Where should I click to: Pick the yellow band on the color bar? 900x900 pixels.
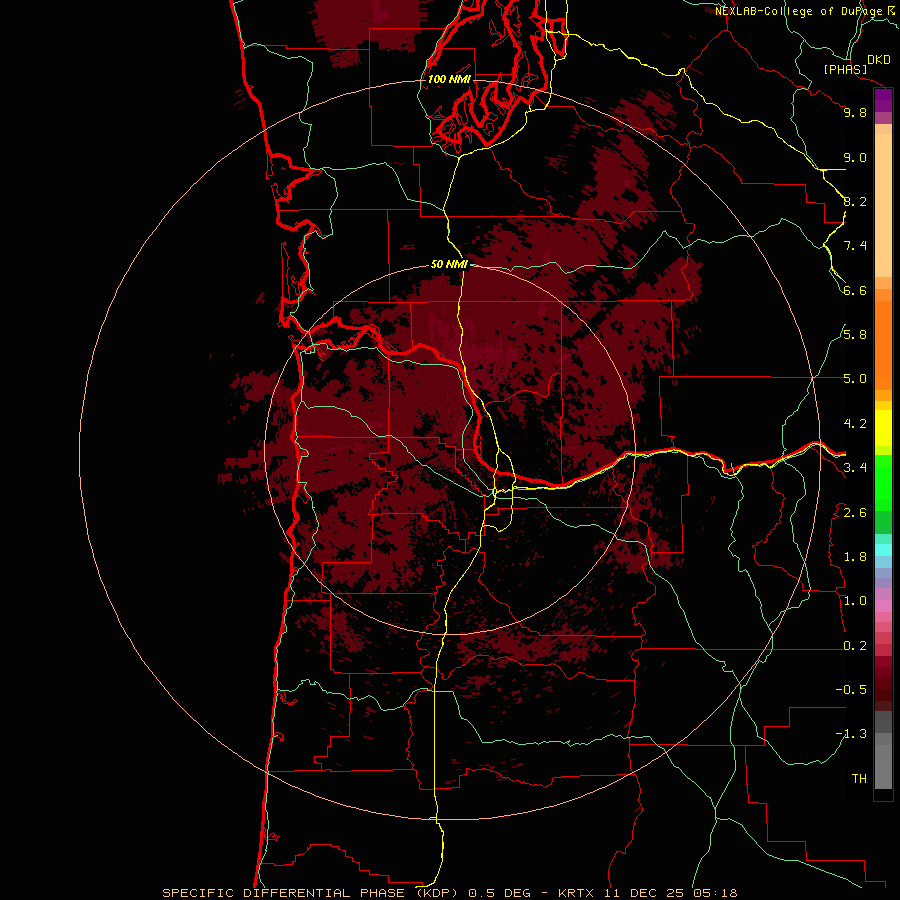[883, 428]
